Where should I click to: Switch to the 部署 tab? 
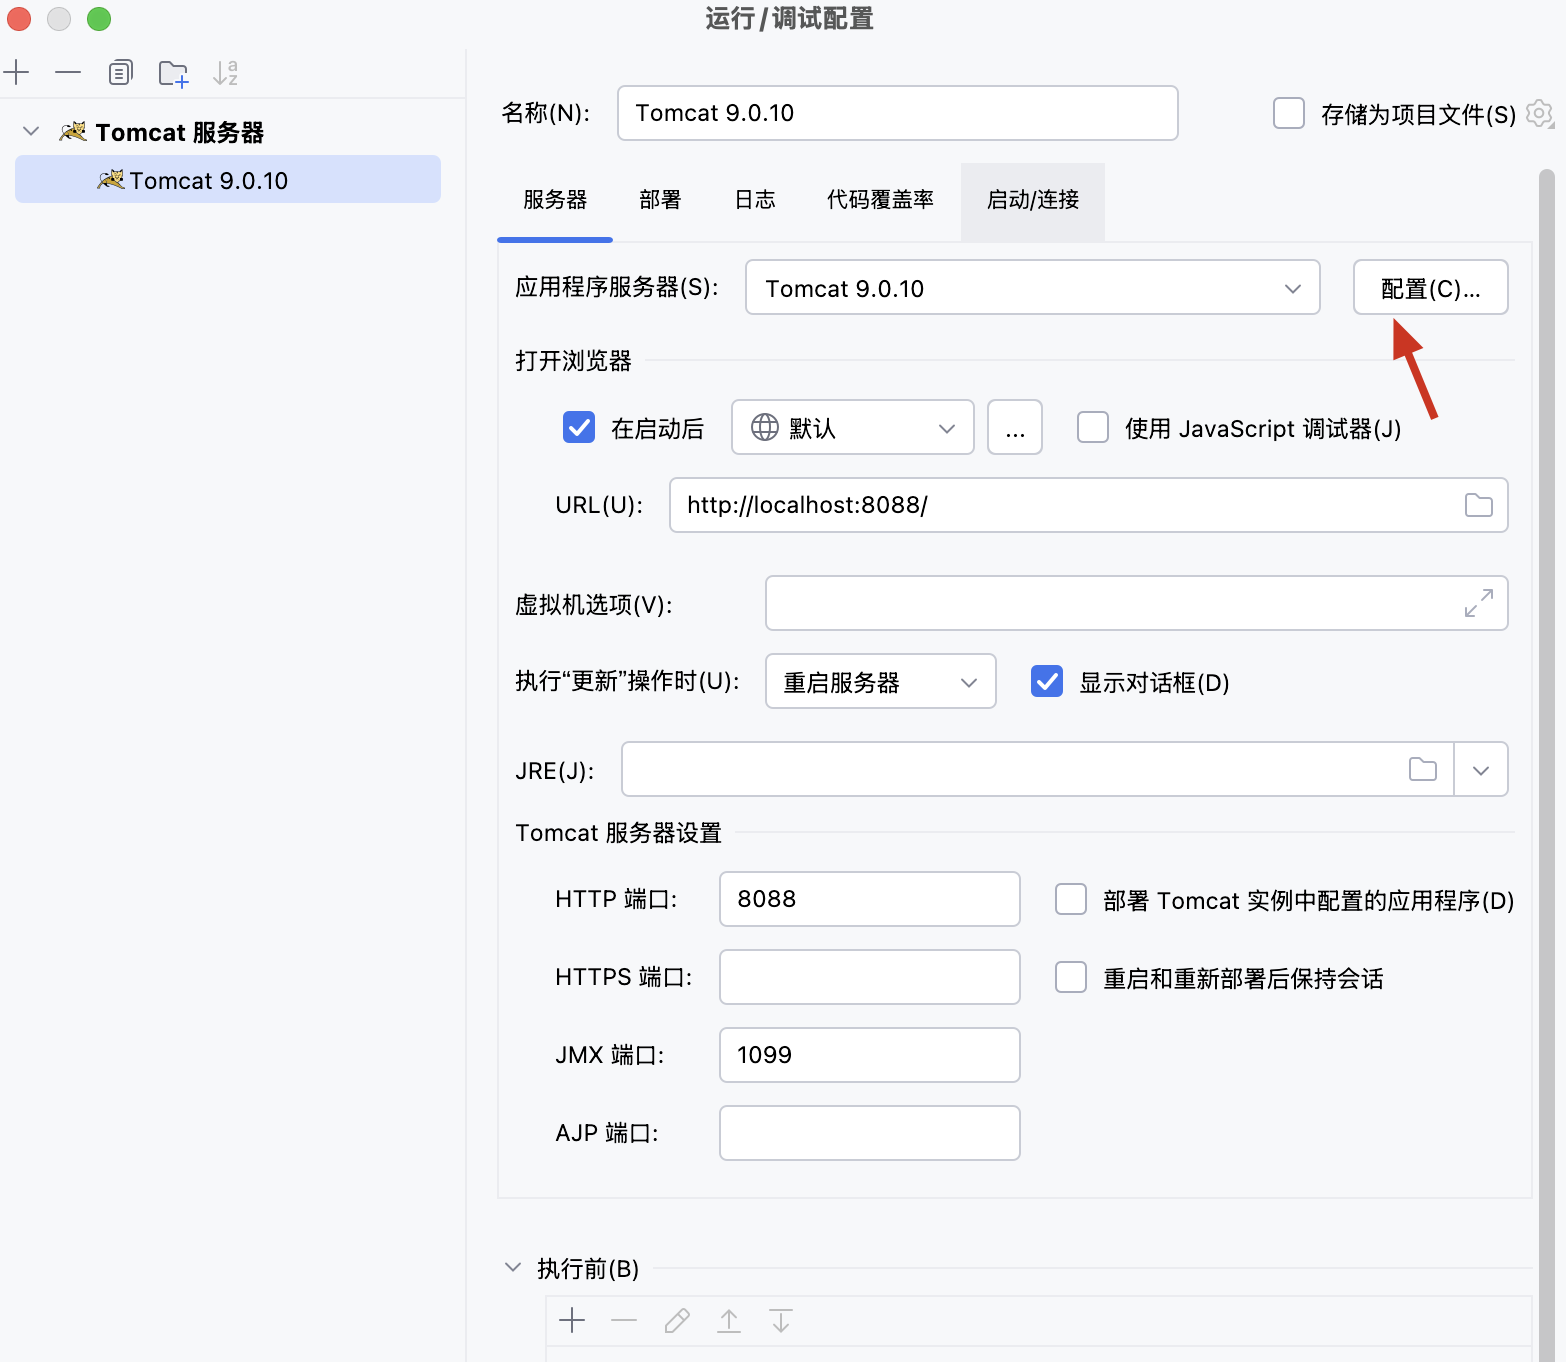660,200
